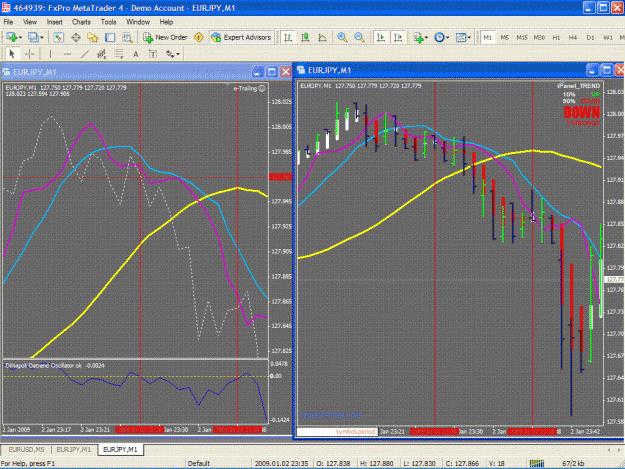Open the Periodicity clock dropdown
This screenshot has height=469, width=625.
coord(441,37)
